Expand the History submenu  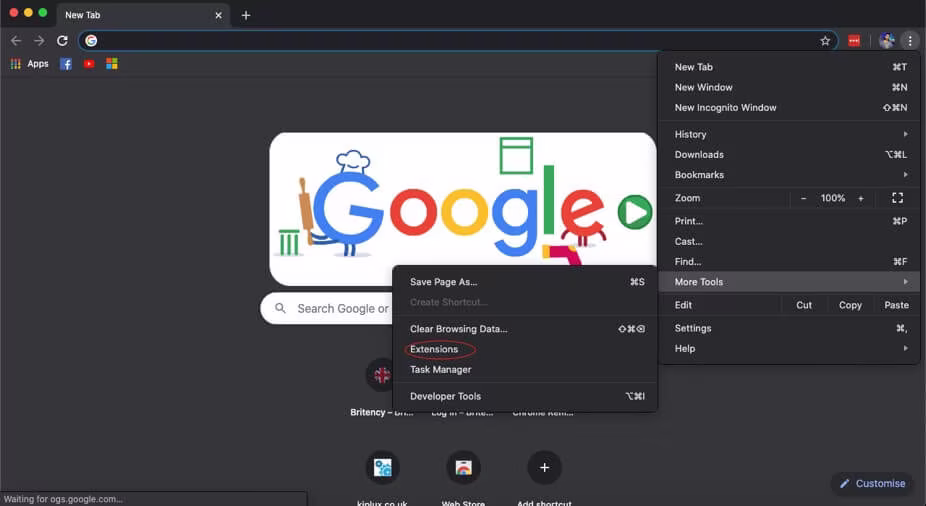tap(789, 134)
